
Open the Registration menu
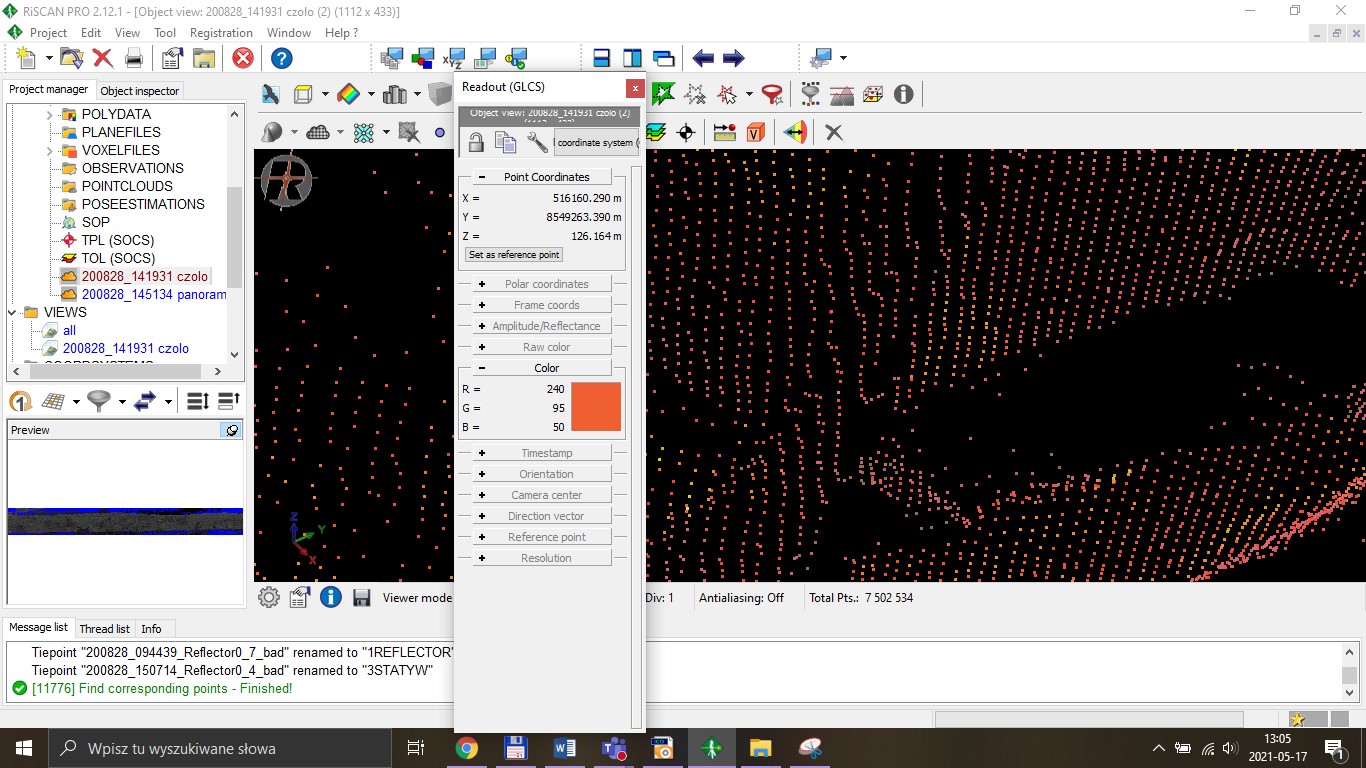point(221,33)
